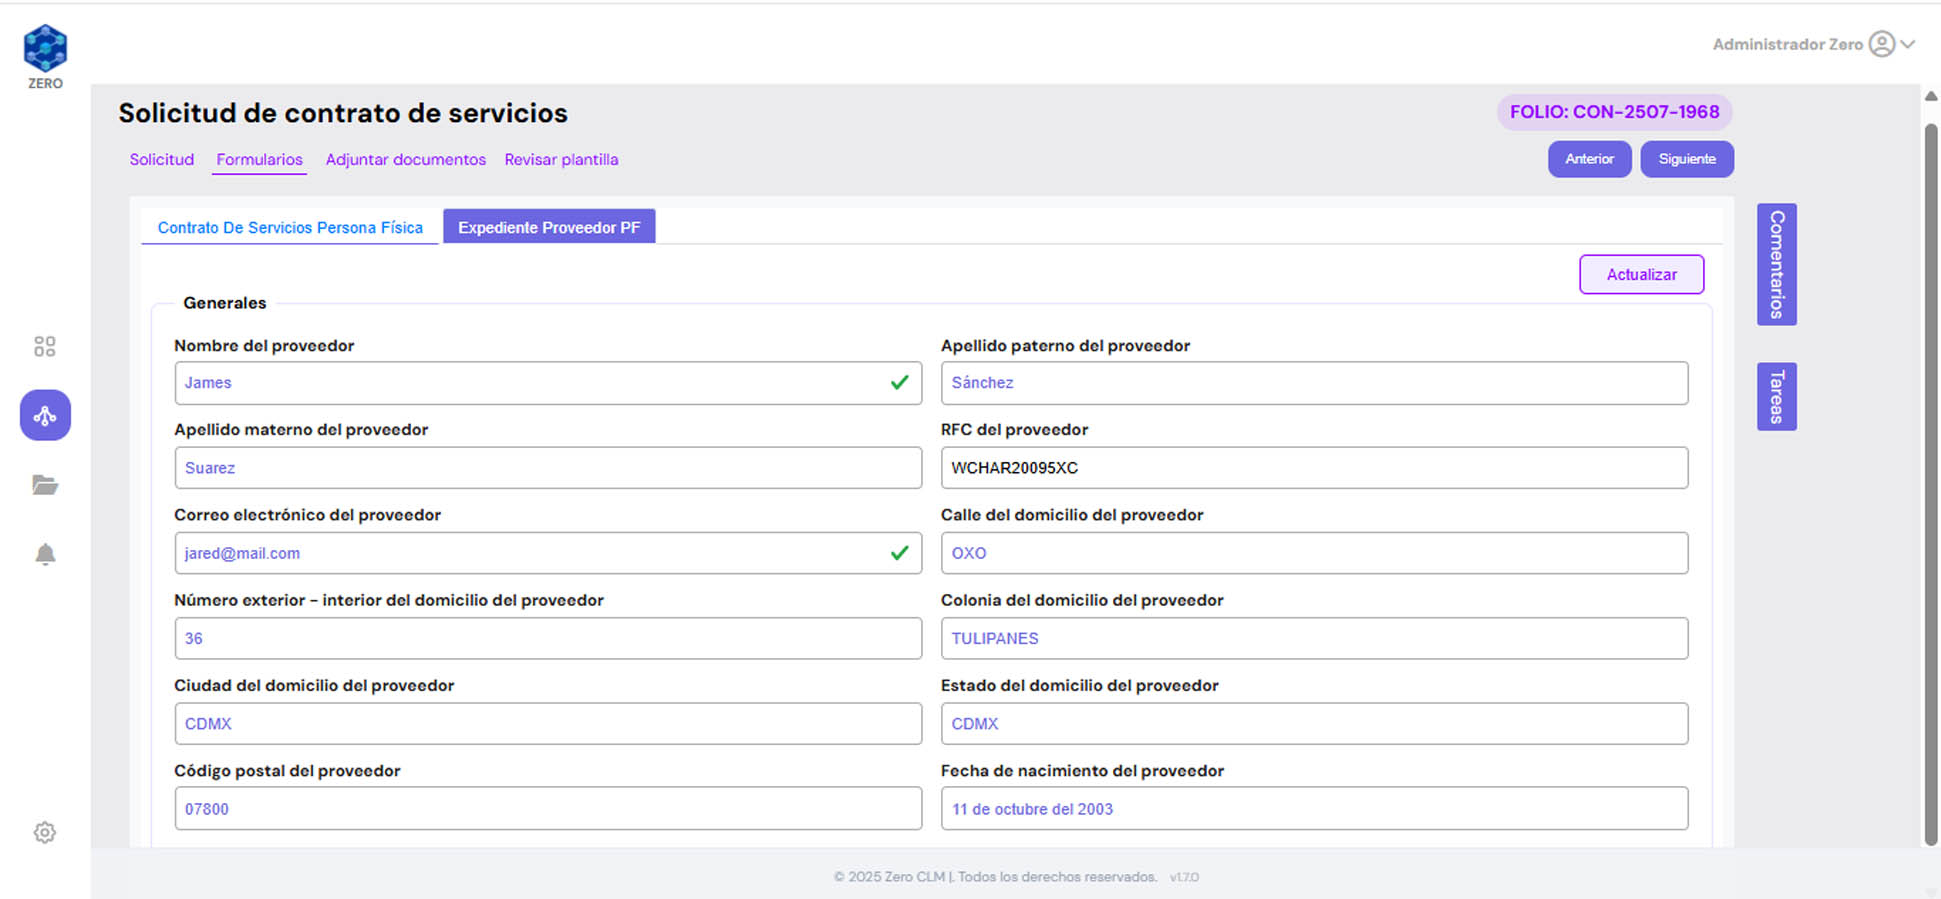Open the folder icon in sidebar
The height and width of the screenshot is (899, 1941).
[x=45, y=485]
